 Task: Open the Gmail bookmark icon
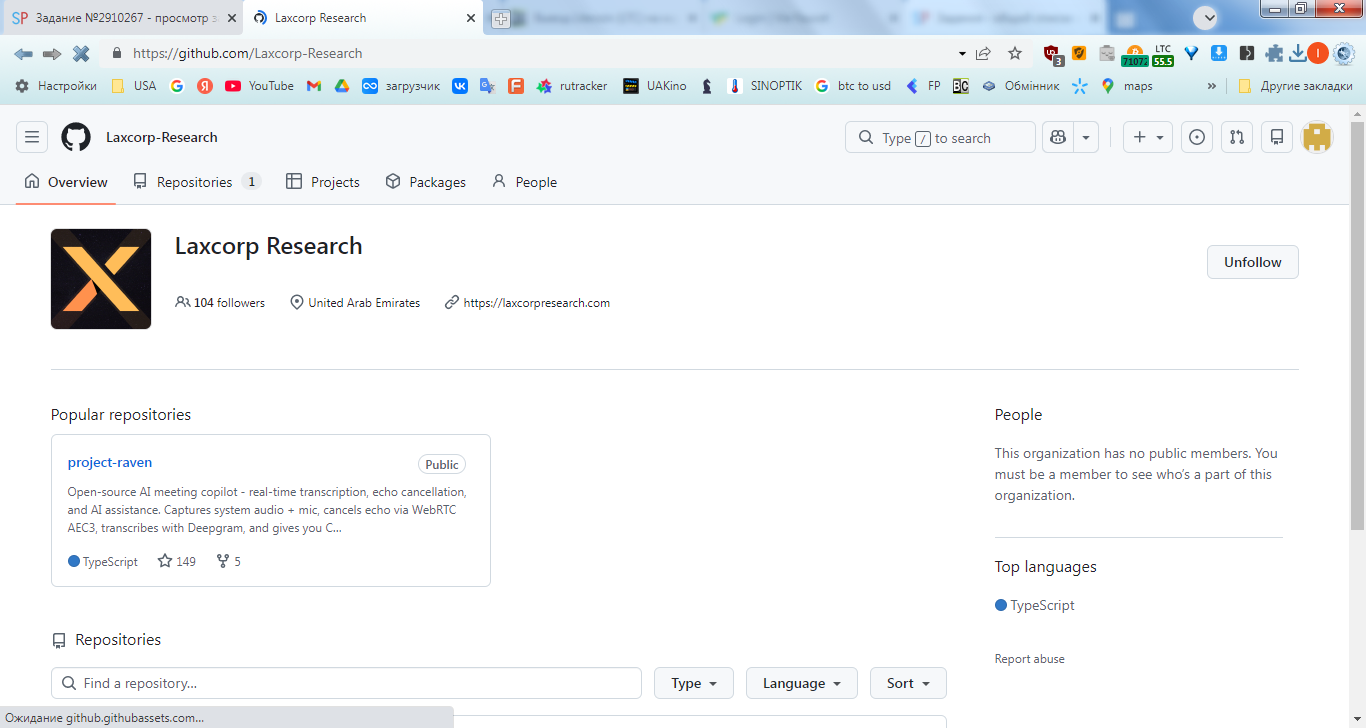tap(314, 86)
